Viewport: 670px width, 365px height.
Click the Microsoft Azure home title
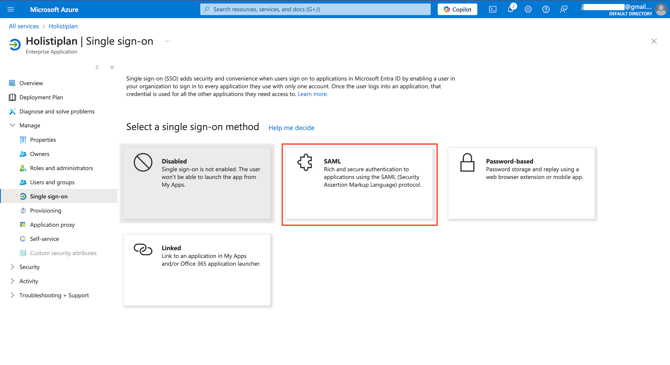tap(54, 9)
